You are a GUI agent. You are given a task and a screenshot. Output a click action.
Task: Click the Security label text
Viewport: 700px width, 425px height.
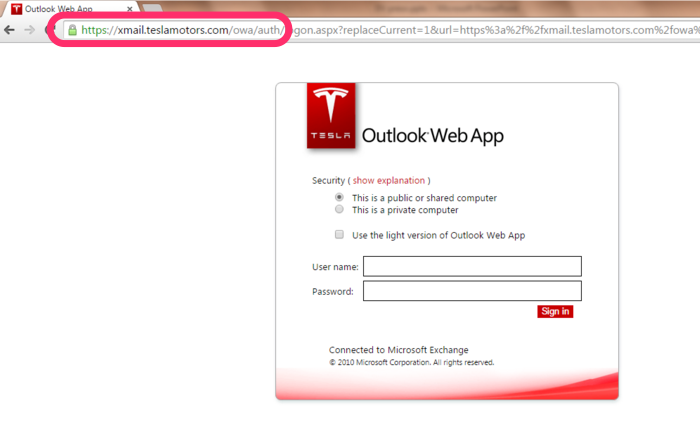328,180
